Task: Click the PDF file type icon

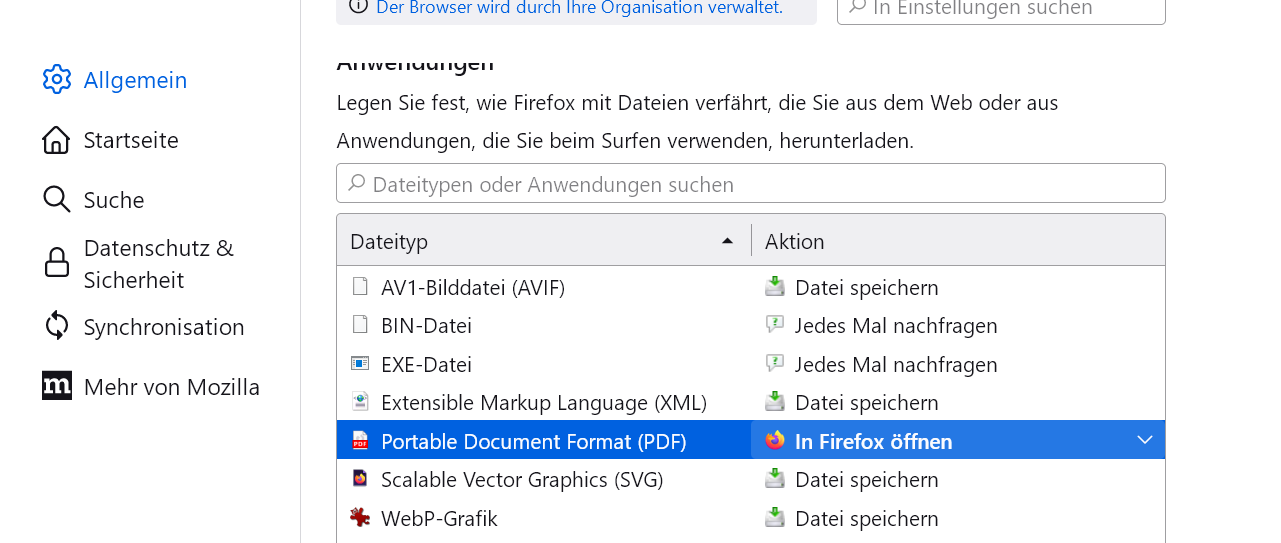Action: 360,441
